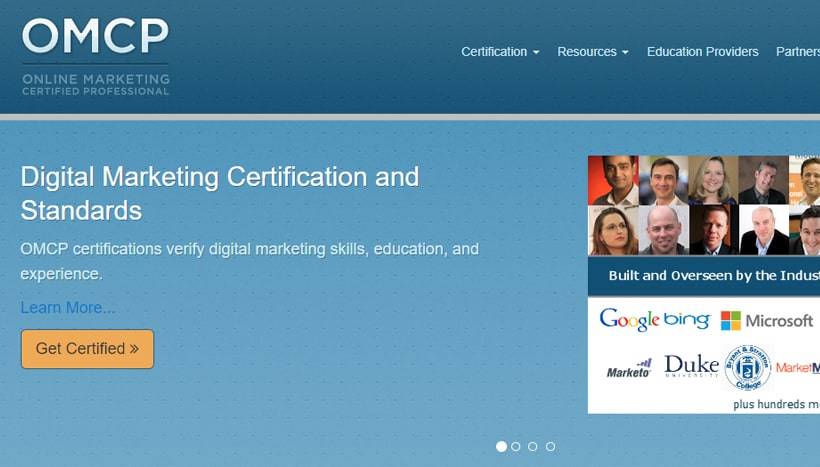Follow the Learn More link

click(68, 307)
